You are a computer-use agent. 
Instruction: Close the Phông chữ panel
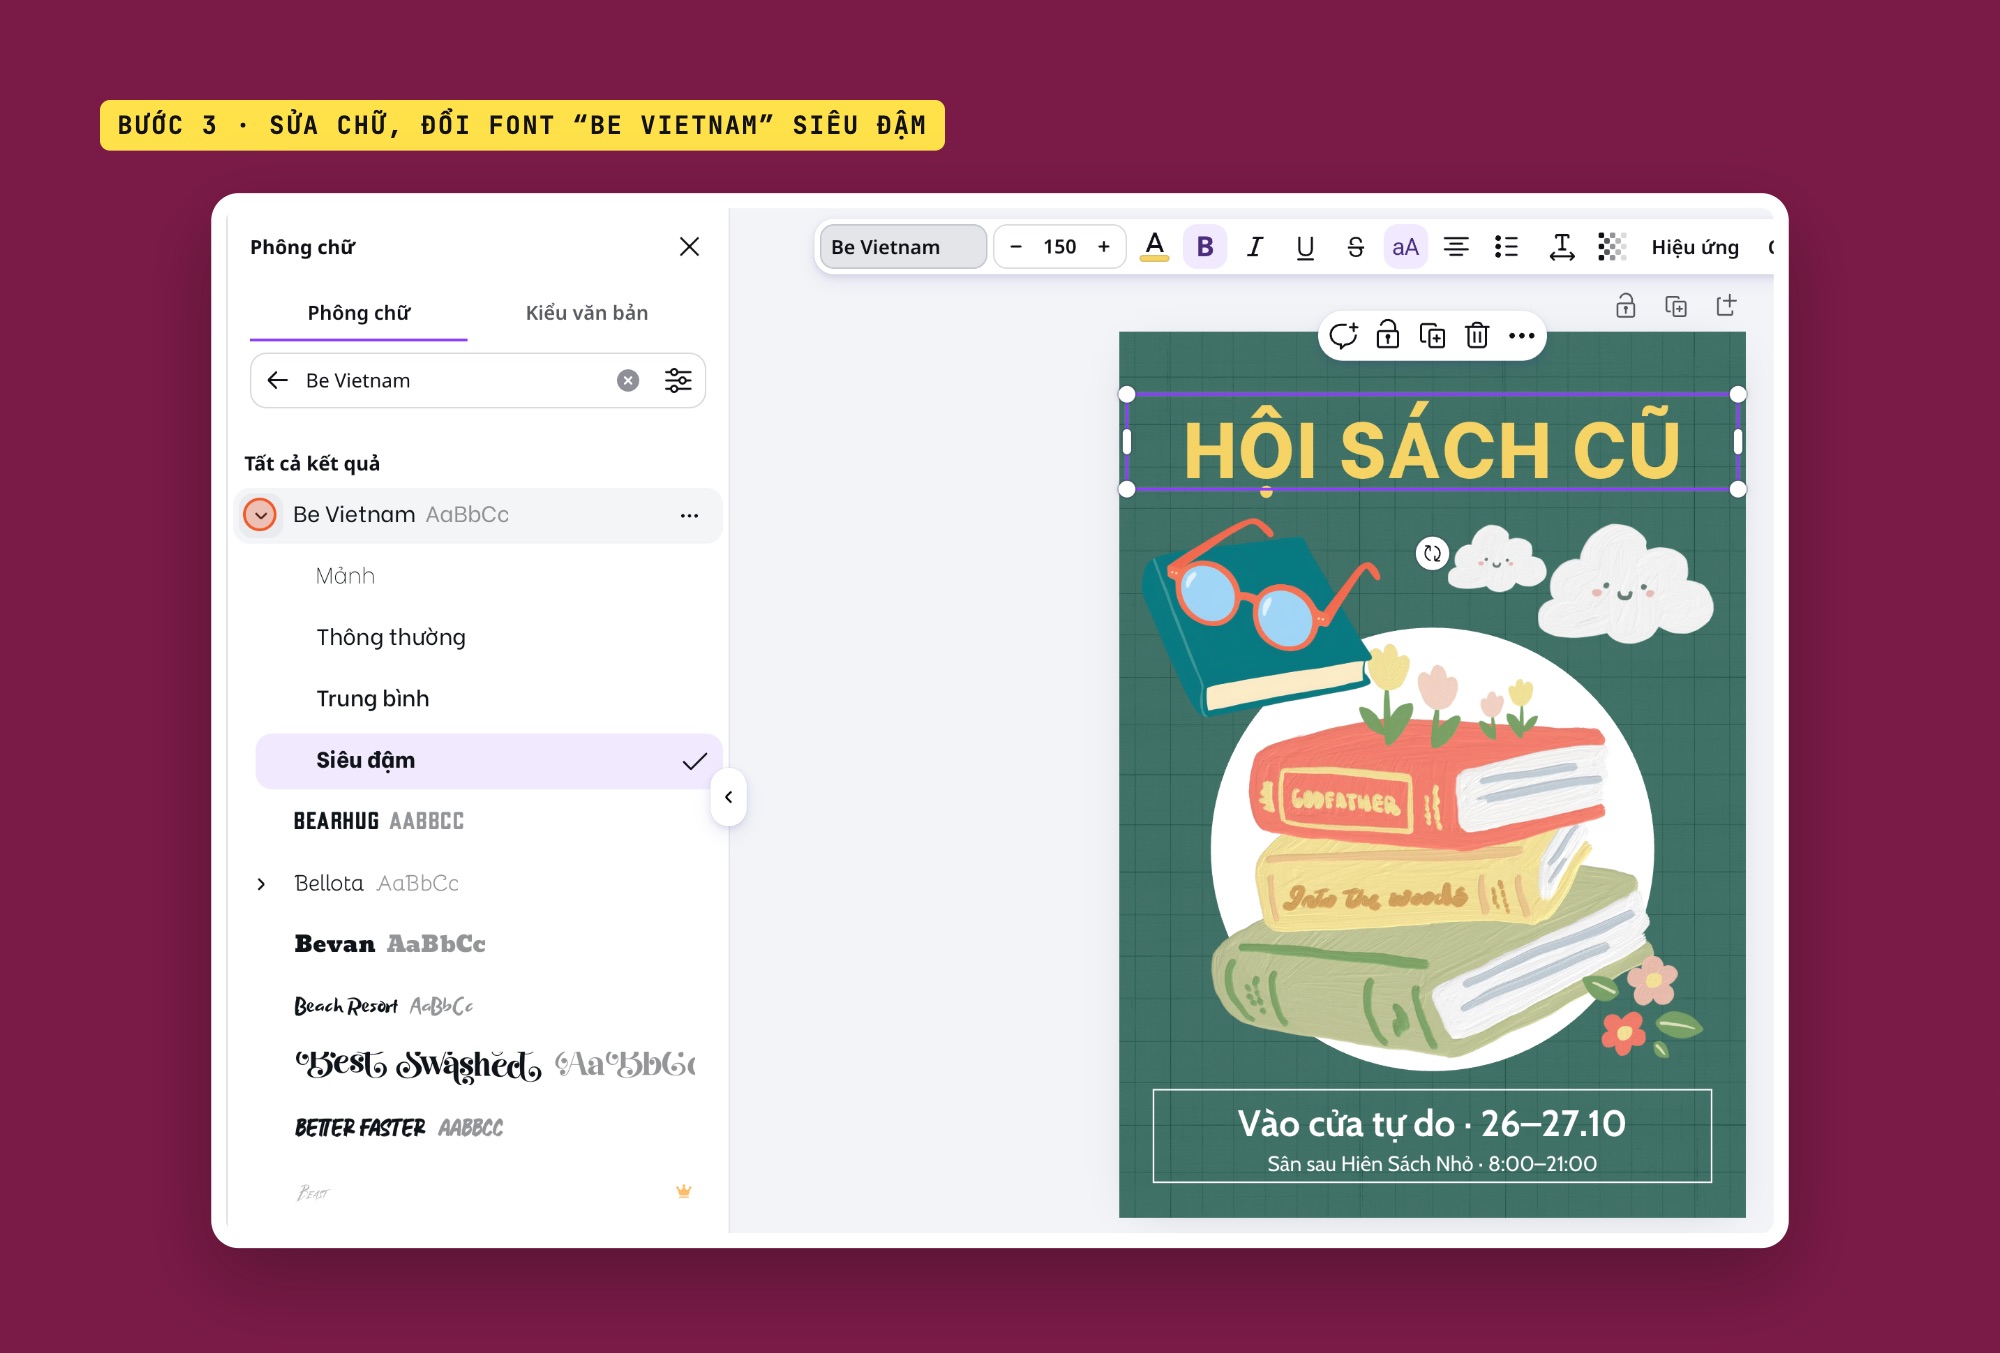689,246
